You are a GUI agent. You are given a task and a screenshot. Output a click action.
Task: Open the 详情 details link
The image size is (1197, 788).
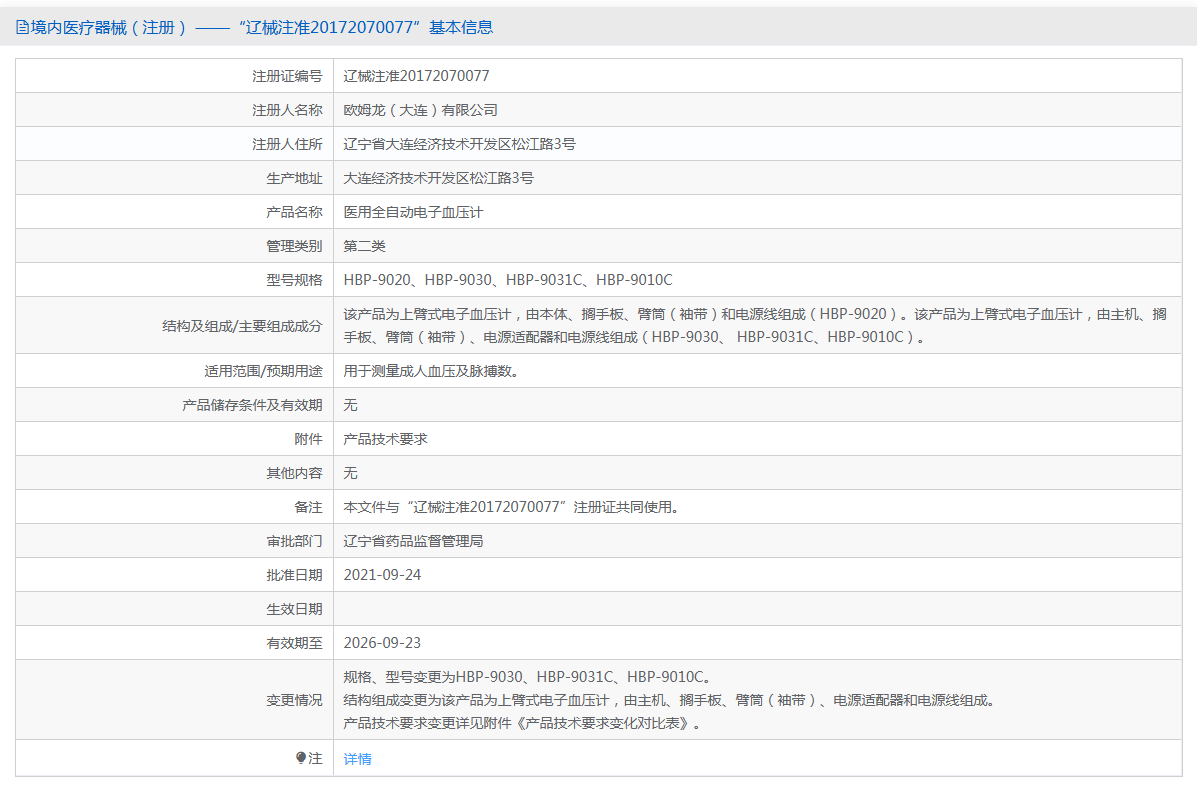(x=357, y=759)
